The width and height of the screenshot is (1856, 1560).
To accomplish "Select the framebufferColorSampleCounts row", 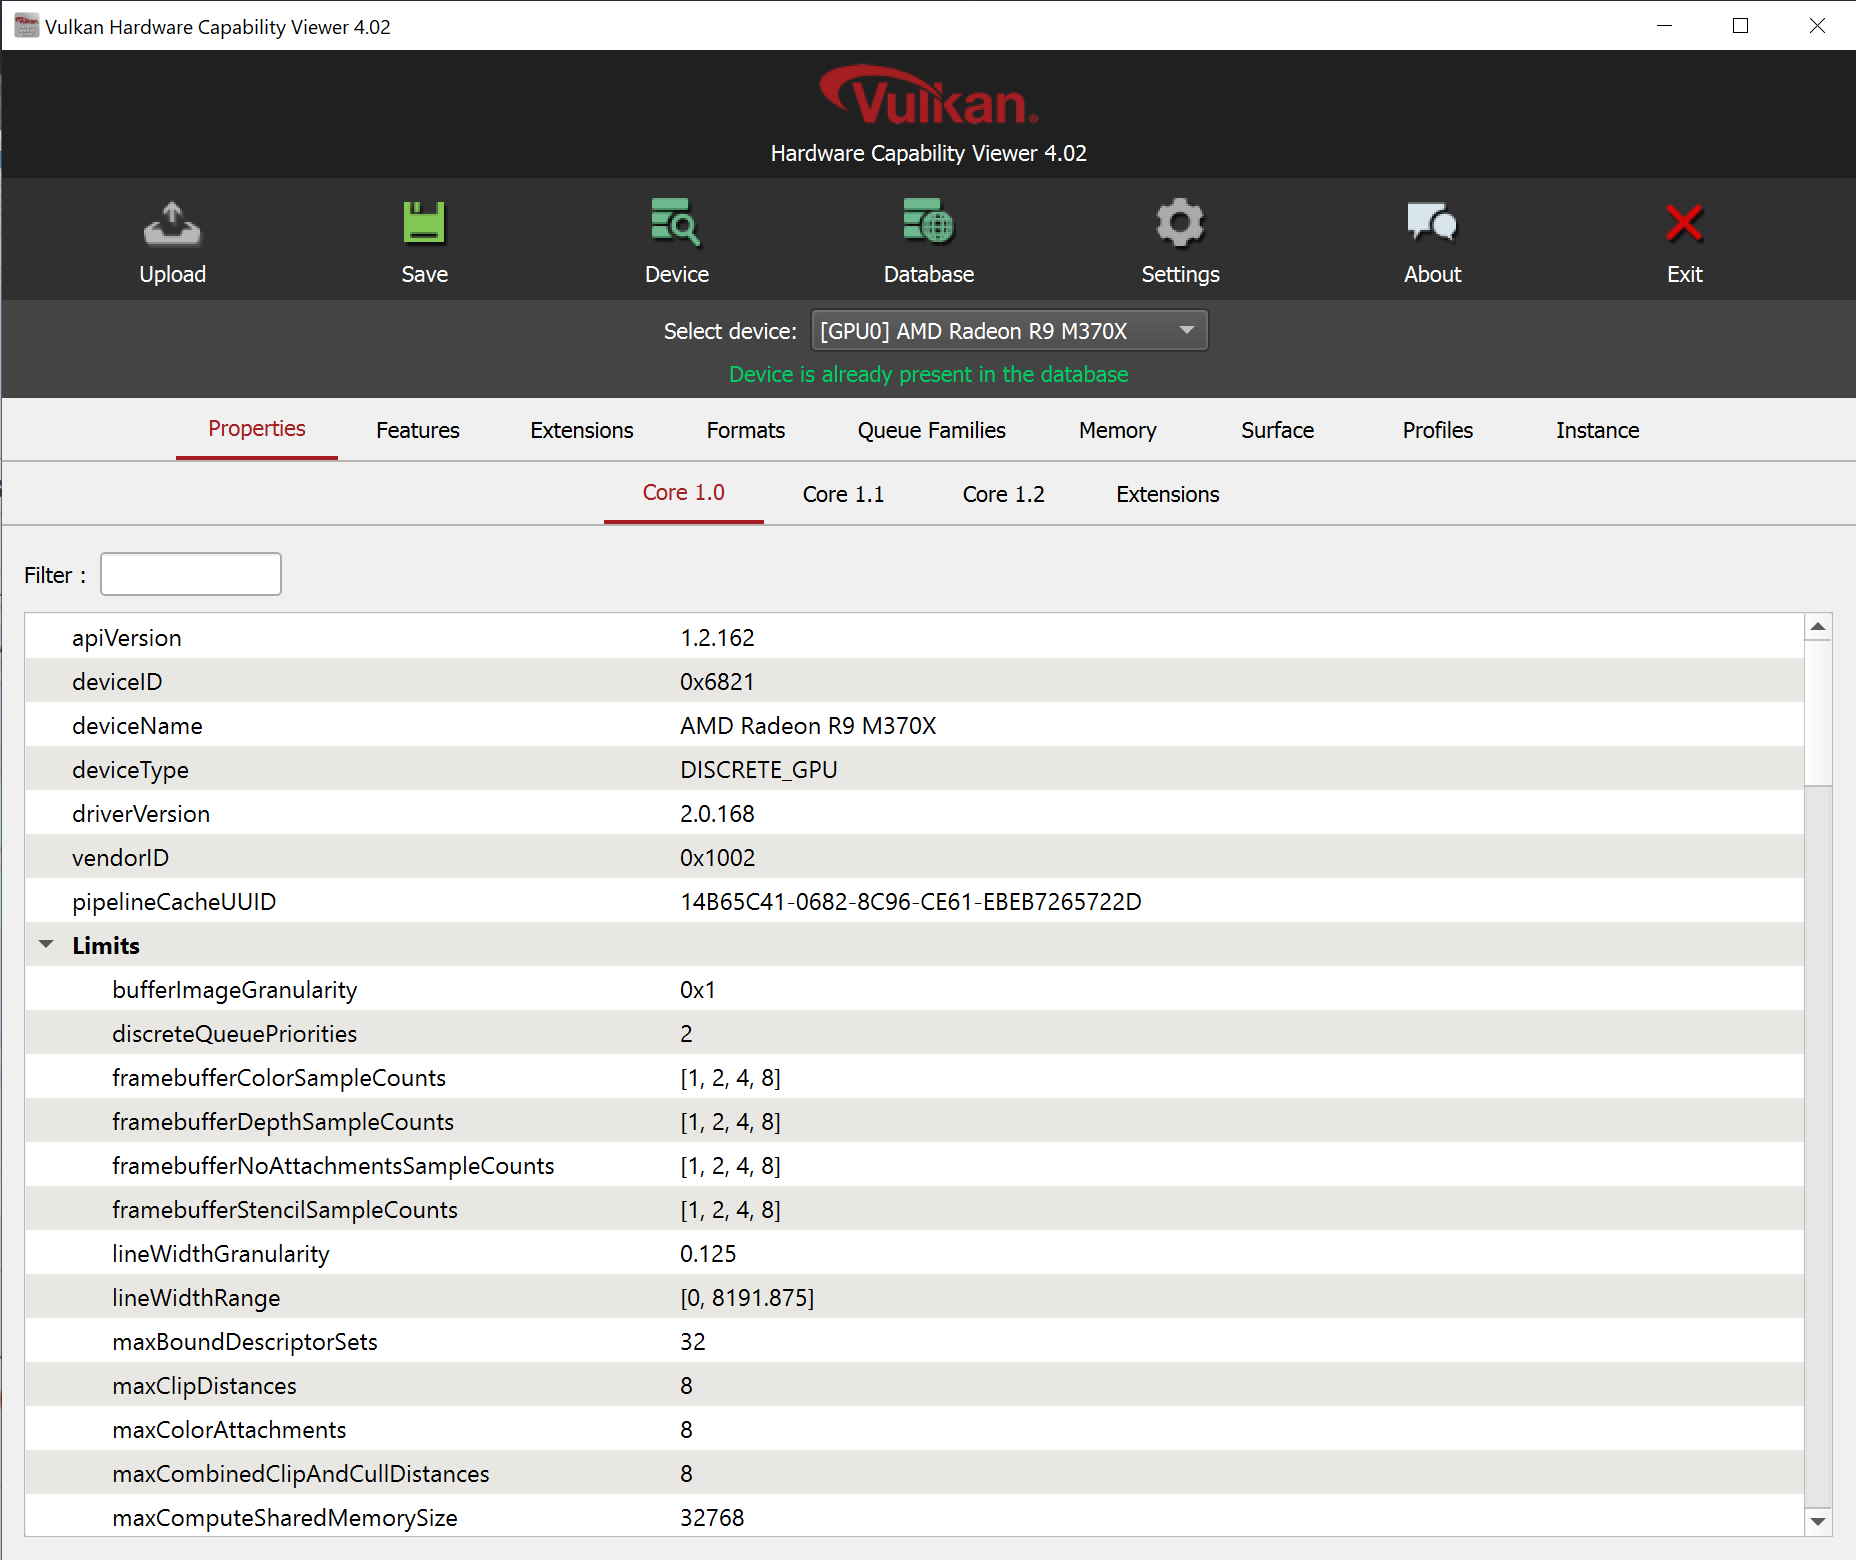I will 914,1077.
